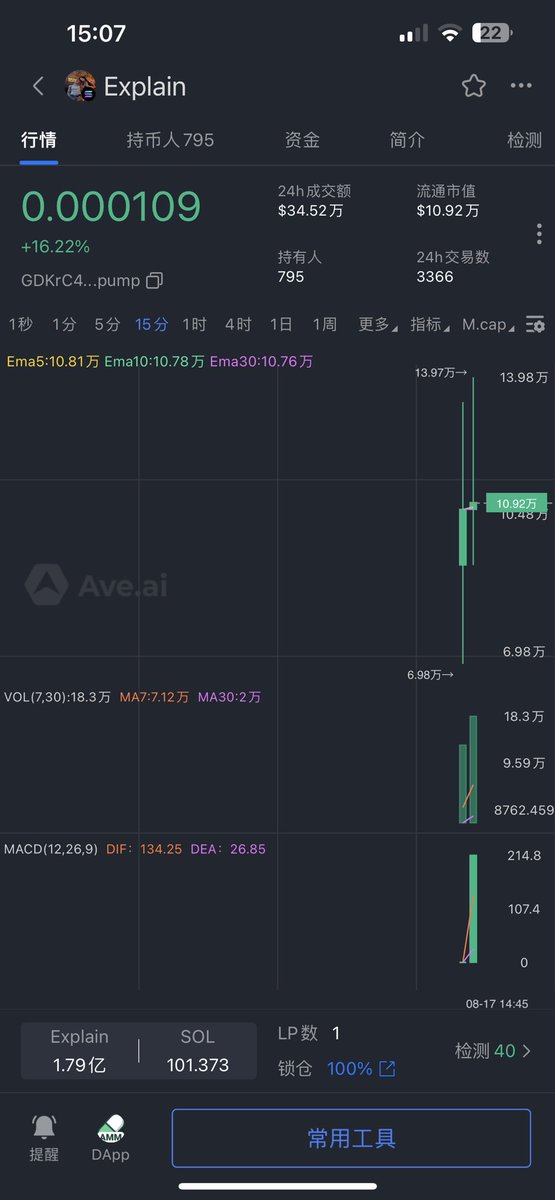Viewport: 555px width, 1200px height.
Task: Tap the vertical dots beside market stats
Action: pyautogui.click(x=539, y=234)
